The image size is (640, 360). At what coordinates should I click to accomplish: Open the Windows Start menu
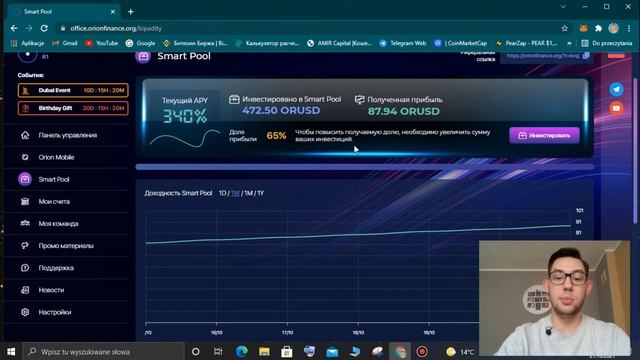[11, 351]
